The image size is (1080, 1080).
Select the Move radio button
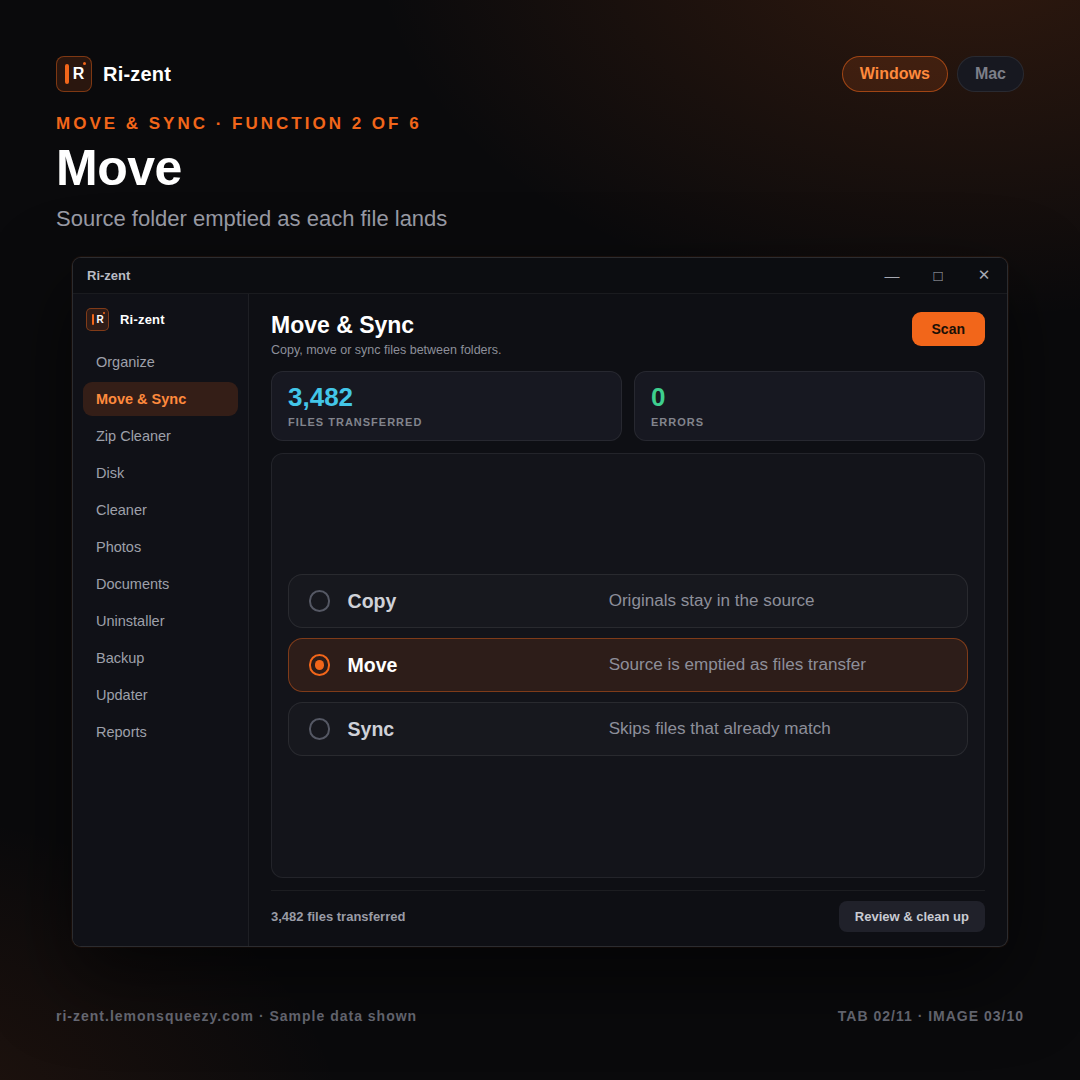point(320,665)
